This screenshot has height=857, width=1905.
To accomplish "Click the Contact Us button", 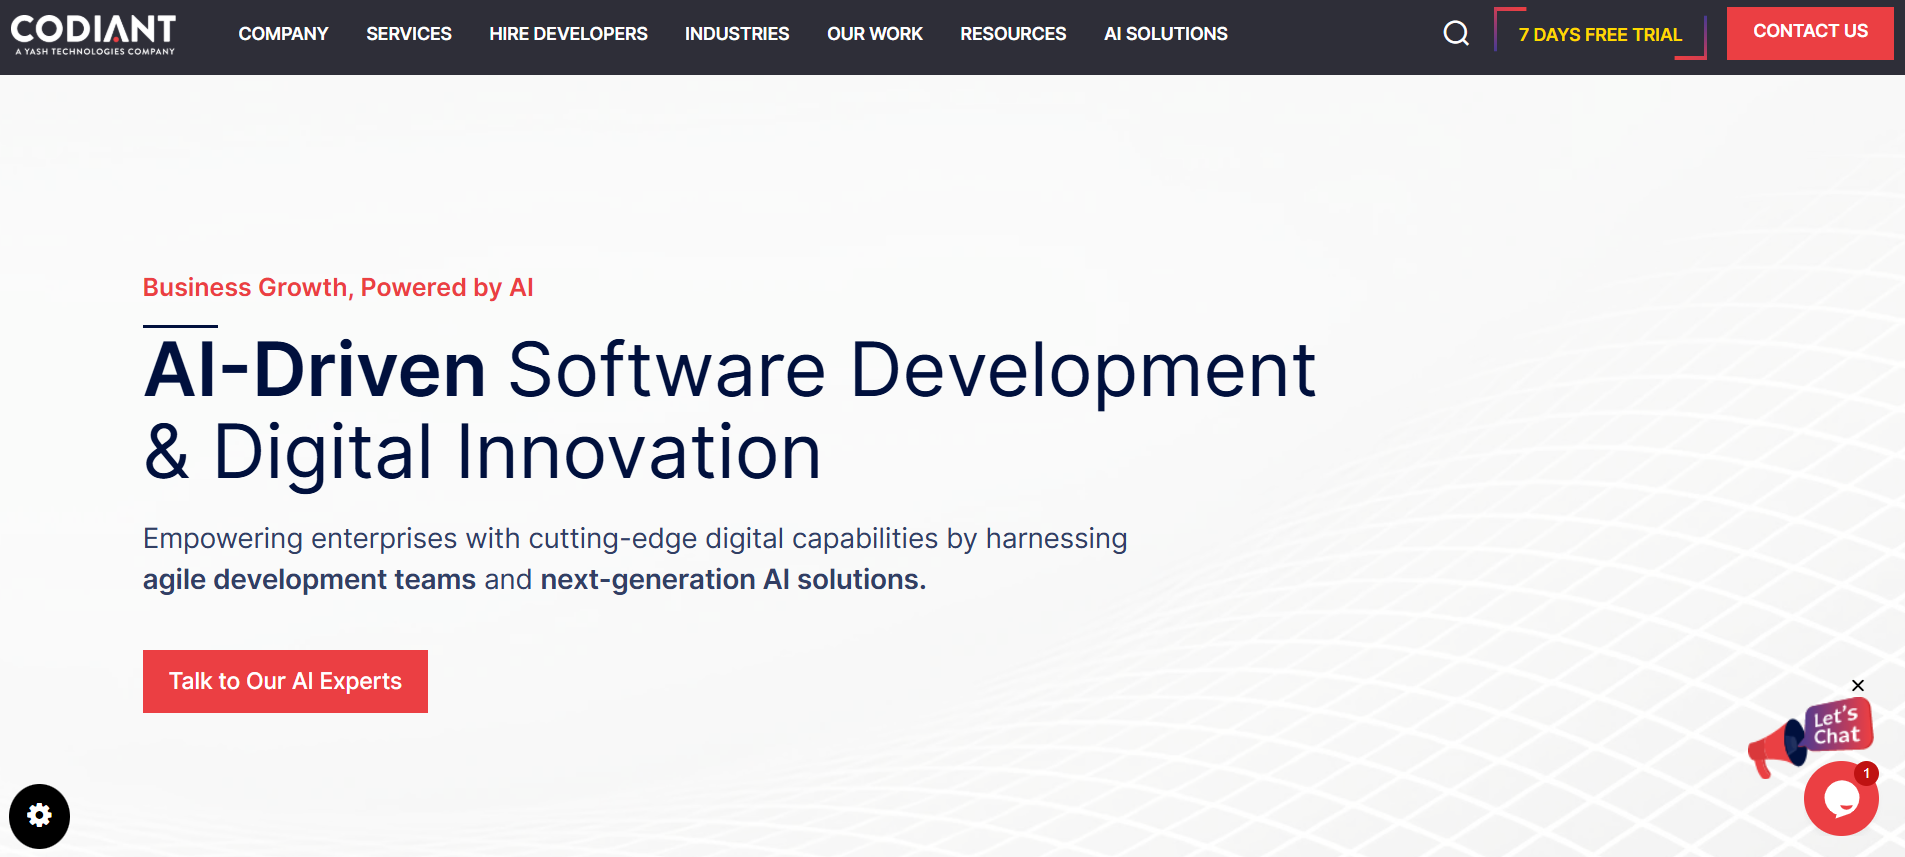I will pos(1810,33).
